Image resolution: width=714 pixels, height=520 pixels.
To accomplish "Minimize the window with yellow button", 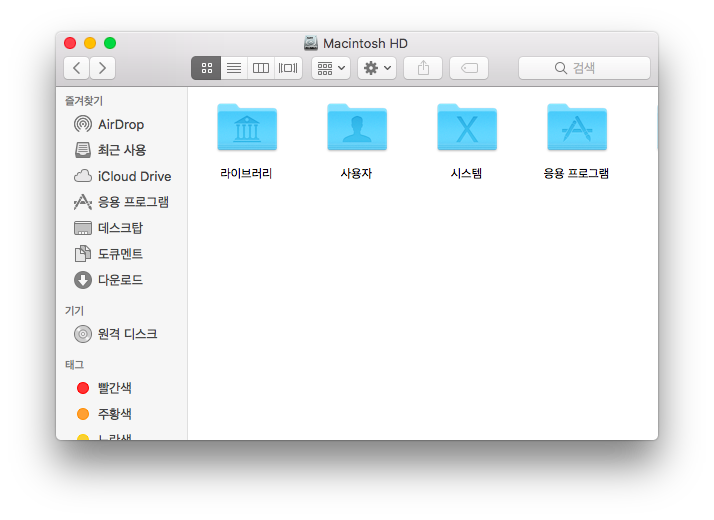I will click(x=90, y=43).
